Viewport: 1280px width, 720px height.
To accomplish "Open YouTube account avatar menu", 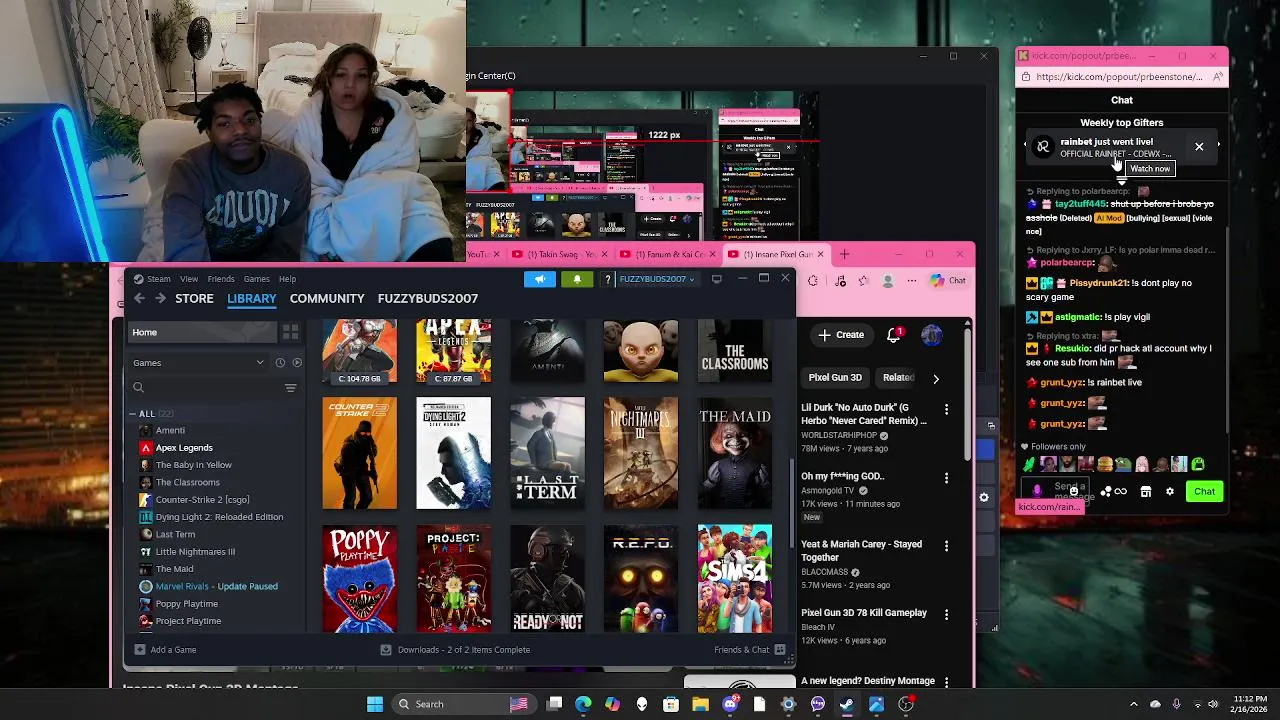I will coord(931,335).
